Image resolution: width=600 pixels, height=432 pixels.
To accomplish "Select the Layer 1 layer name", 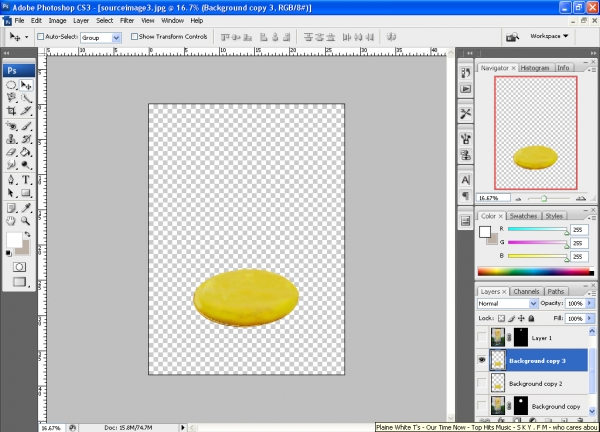I will coord(542,338).
